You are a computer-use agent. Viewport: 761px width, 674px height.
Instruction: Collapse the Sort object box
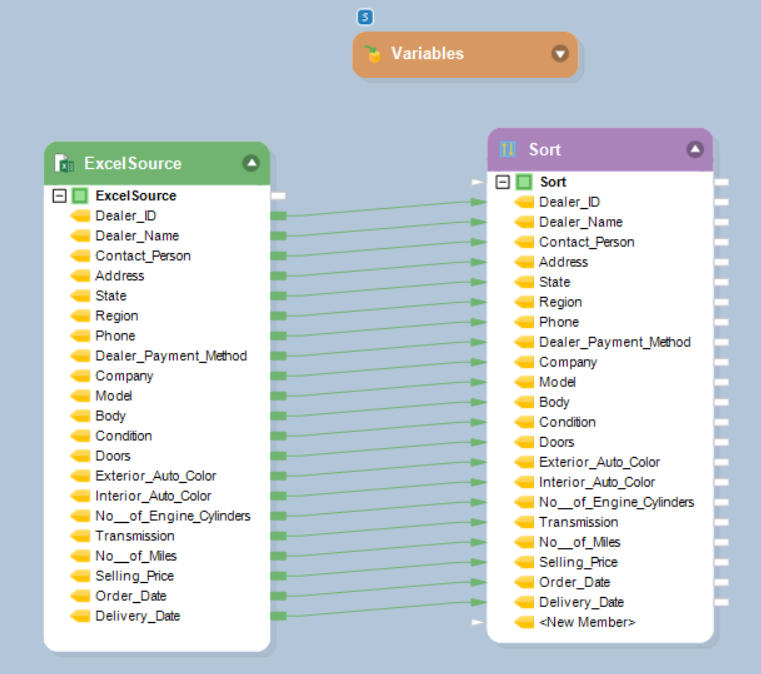695,149
